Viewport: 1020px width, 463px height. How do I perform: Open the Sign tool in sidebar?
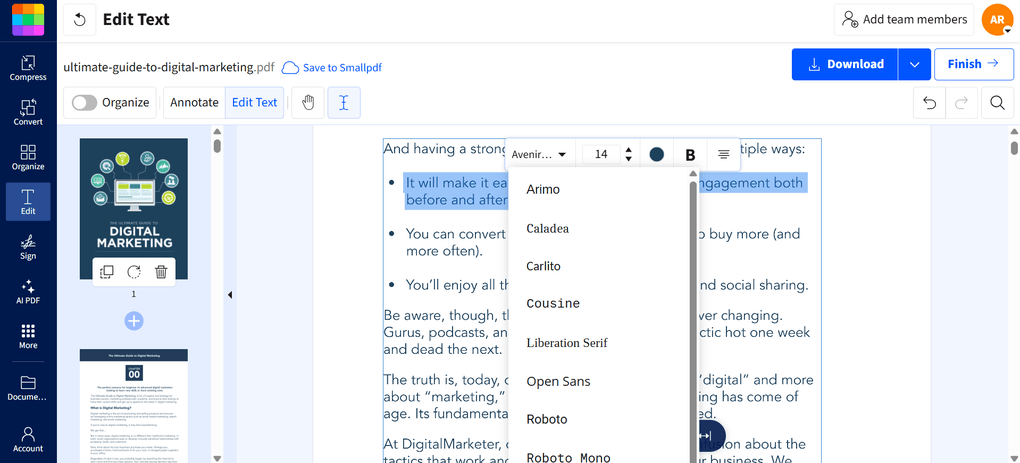pyautogui.click(x=28, y=247)
